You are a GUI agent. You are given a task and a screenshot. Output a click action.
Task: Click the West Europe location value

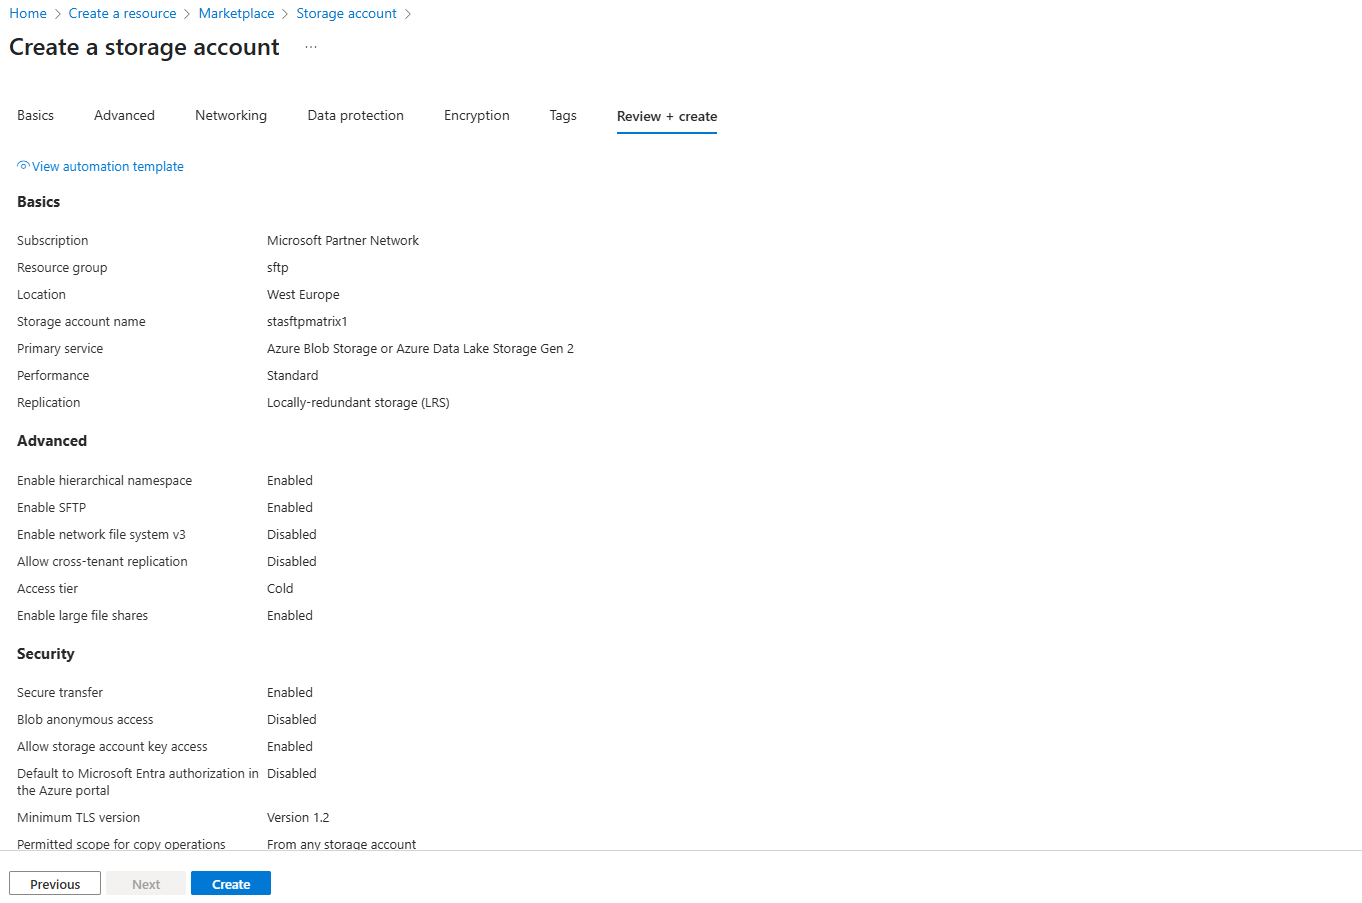[x=303, y=295]
